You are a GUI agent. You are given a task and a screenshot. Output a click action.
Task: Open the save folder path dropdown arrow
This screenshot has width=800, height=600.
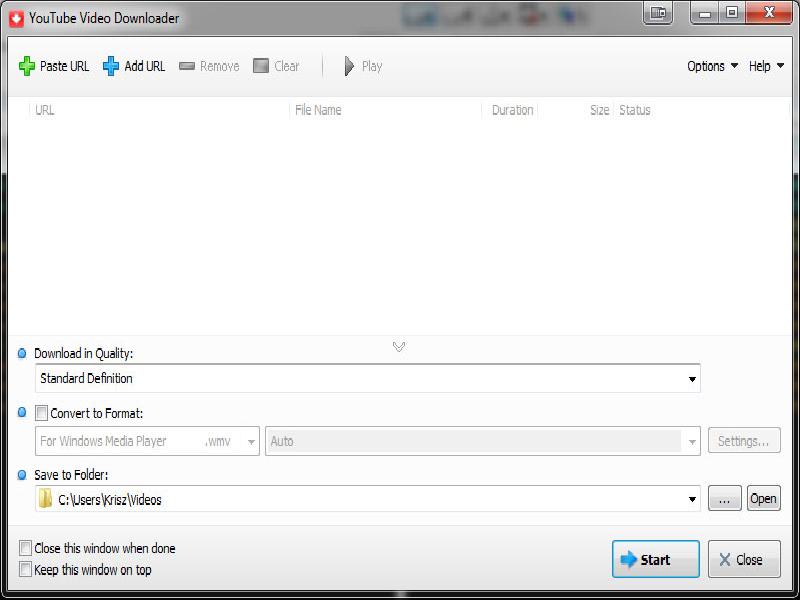coord(692,499)
